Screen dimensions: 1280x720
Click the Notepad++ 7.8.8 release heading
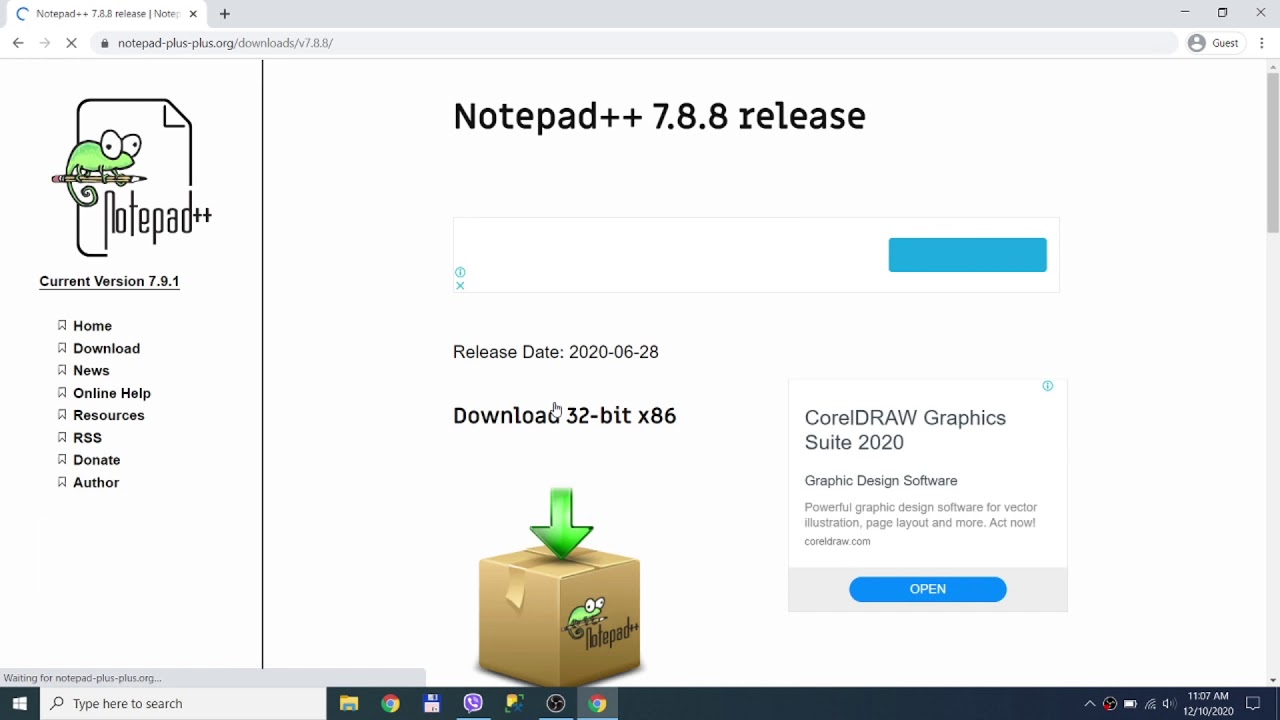point(659,116)
